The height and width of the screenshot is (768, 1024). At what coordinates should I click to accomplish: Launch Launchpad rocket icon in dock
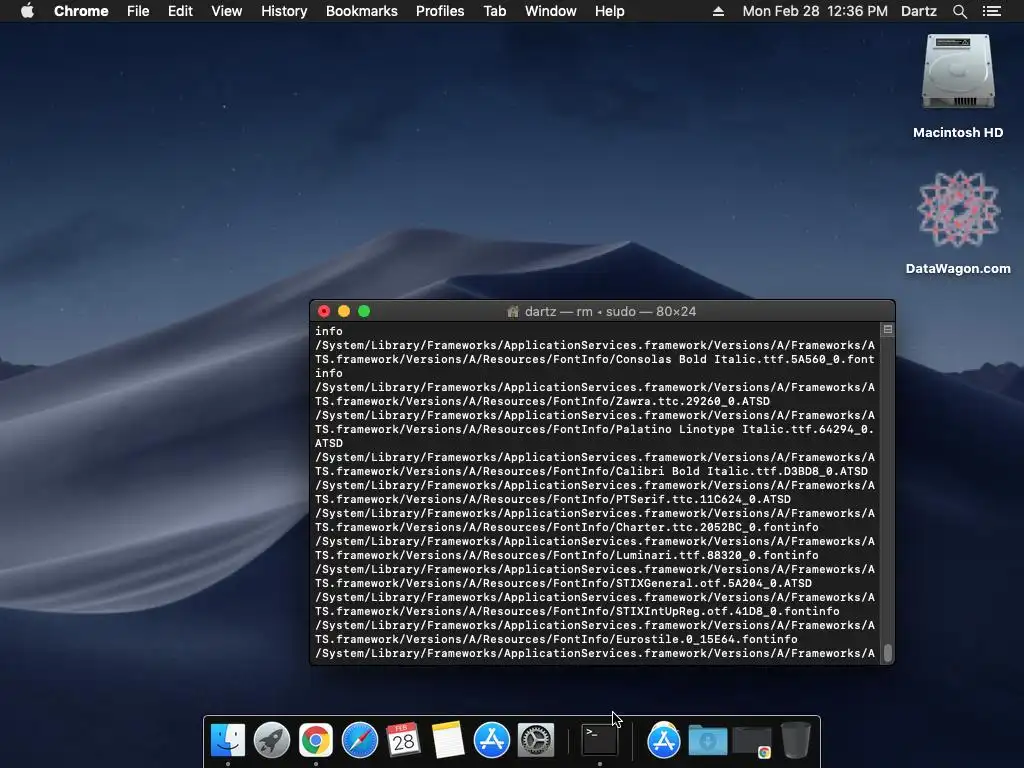tap(272, 741)
